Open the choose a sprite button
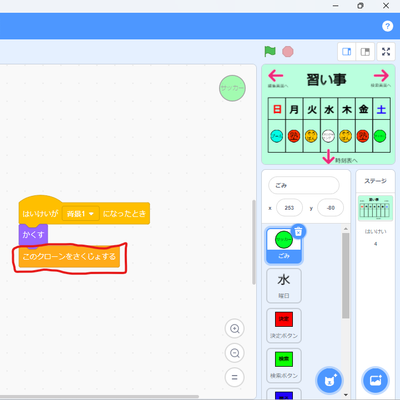400x400 pixels. [x=329, y=380]
